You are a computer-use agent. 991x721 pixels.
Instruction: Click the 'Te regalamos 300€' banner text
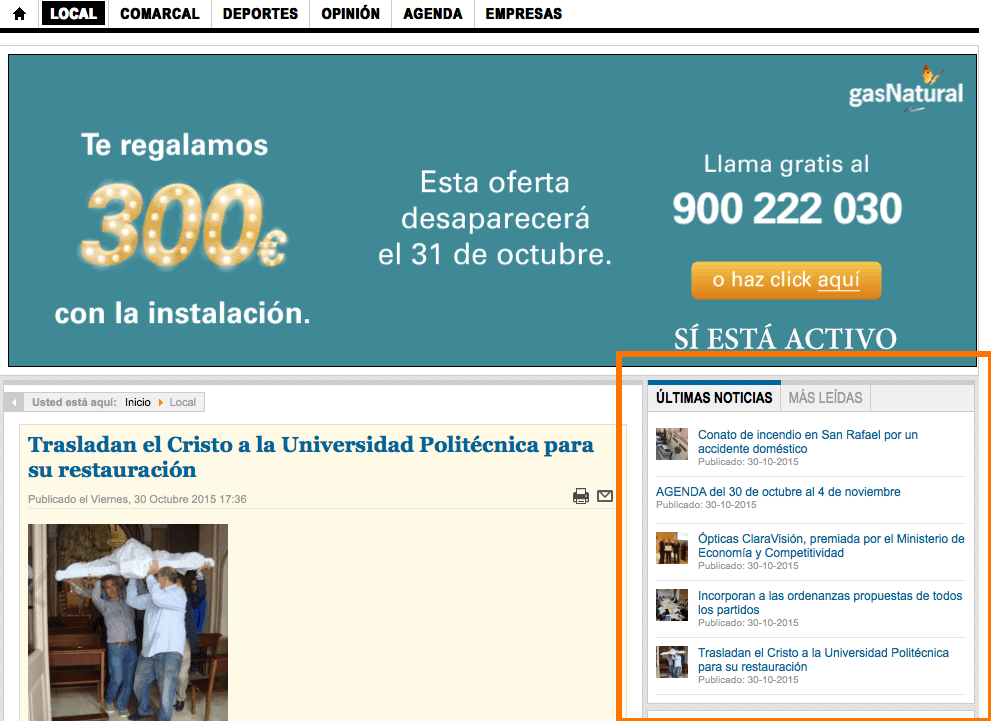pos(183,201)
